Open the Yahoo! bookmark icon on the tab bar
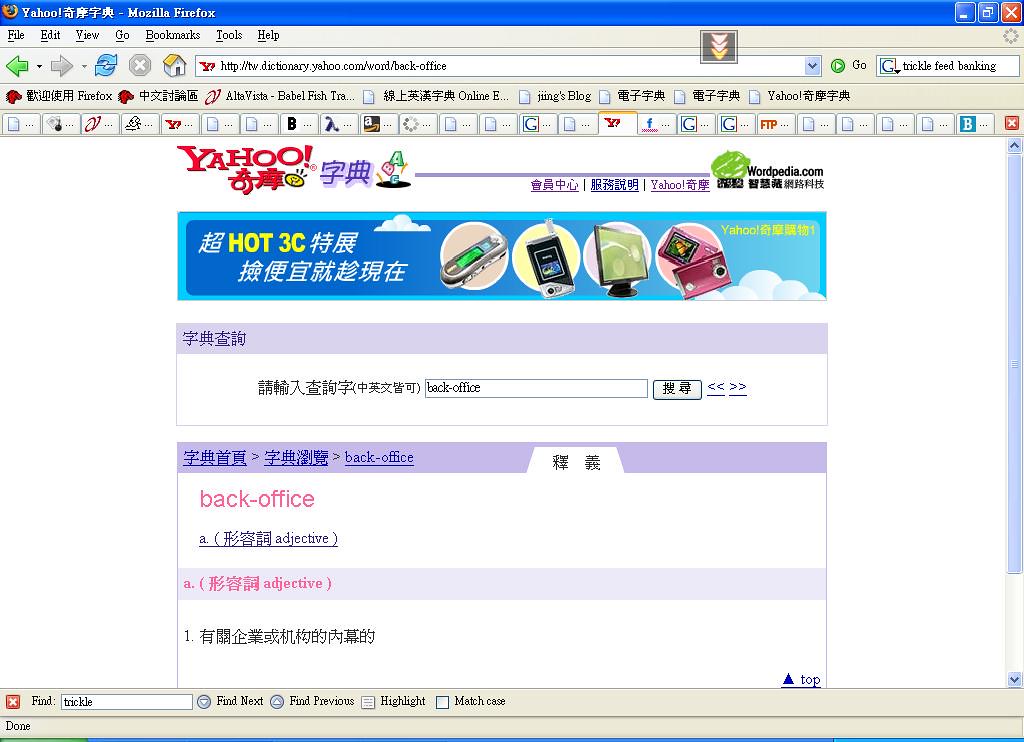Viewport: 1024px width, 742px height. coord(615,121)
